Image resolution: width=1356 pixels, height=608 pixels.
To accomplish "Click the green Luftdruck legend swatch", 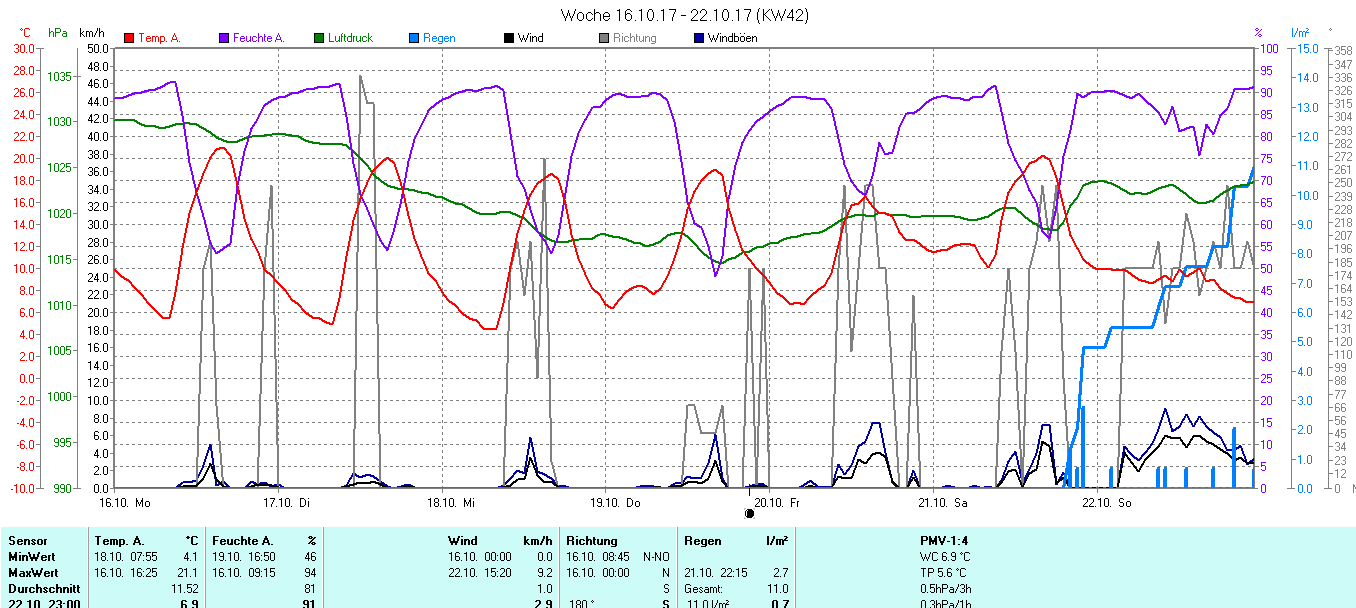I will (x=319, y=38).
